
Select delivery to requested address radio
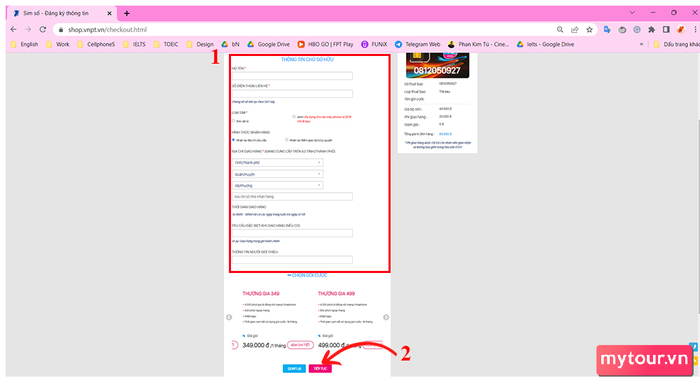click(x=233, y=140)
